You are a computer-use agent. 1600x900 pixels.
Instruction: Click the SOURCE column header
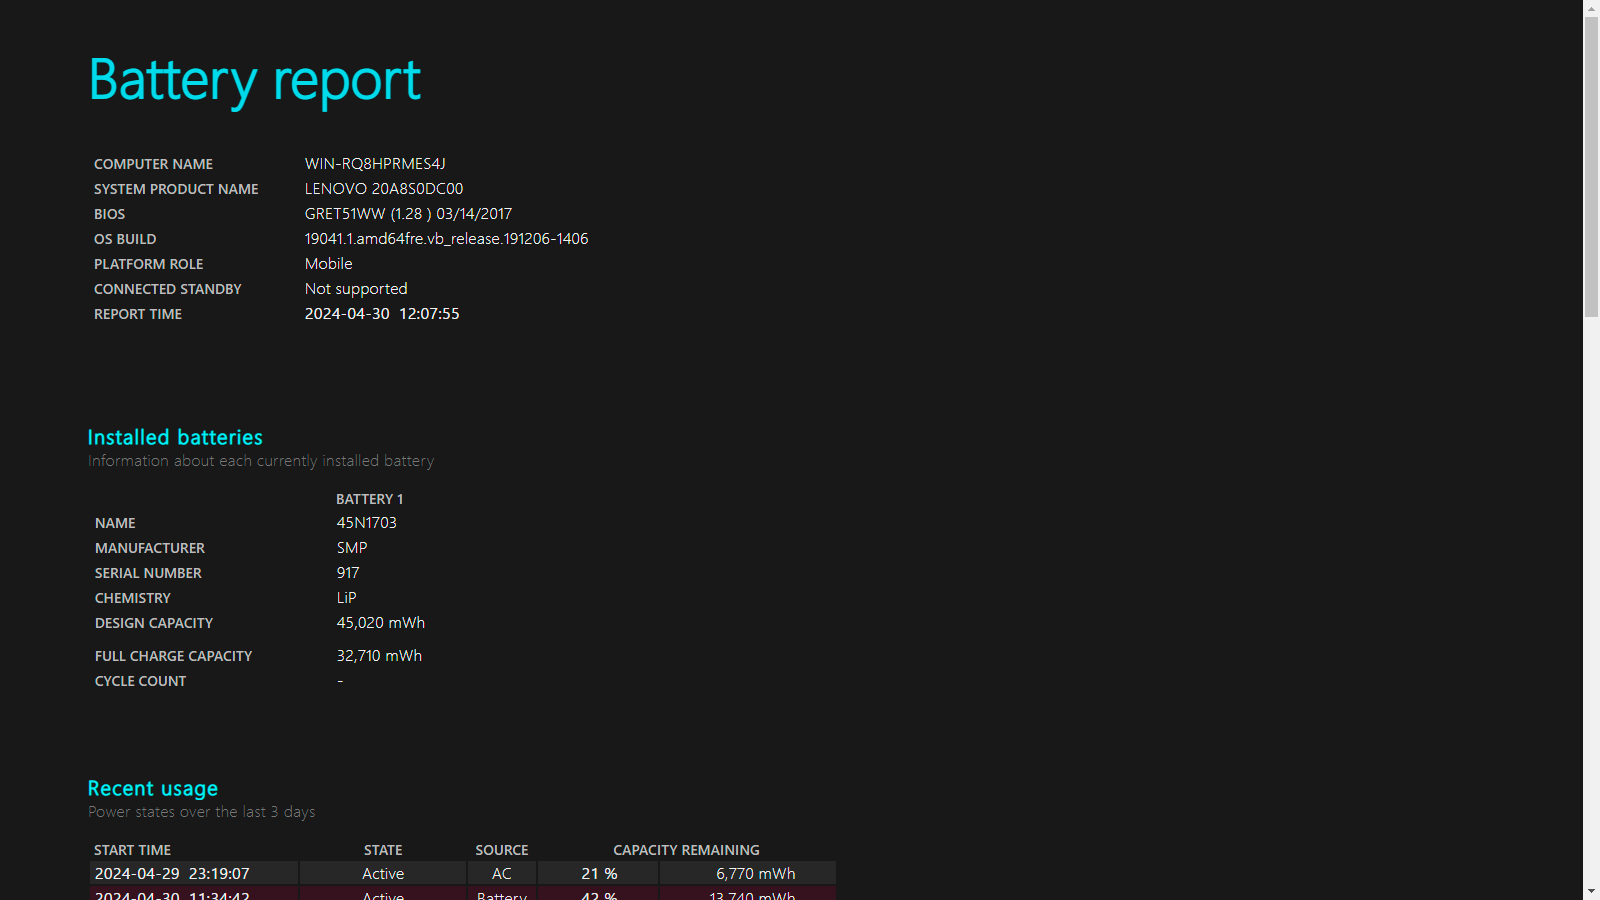click(x=502, y=850)
